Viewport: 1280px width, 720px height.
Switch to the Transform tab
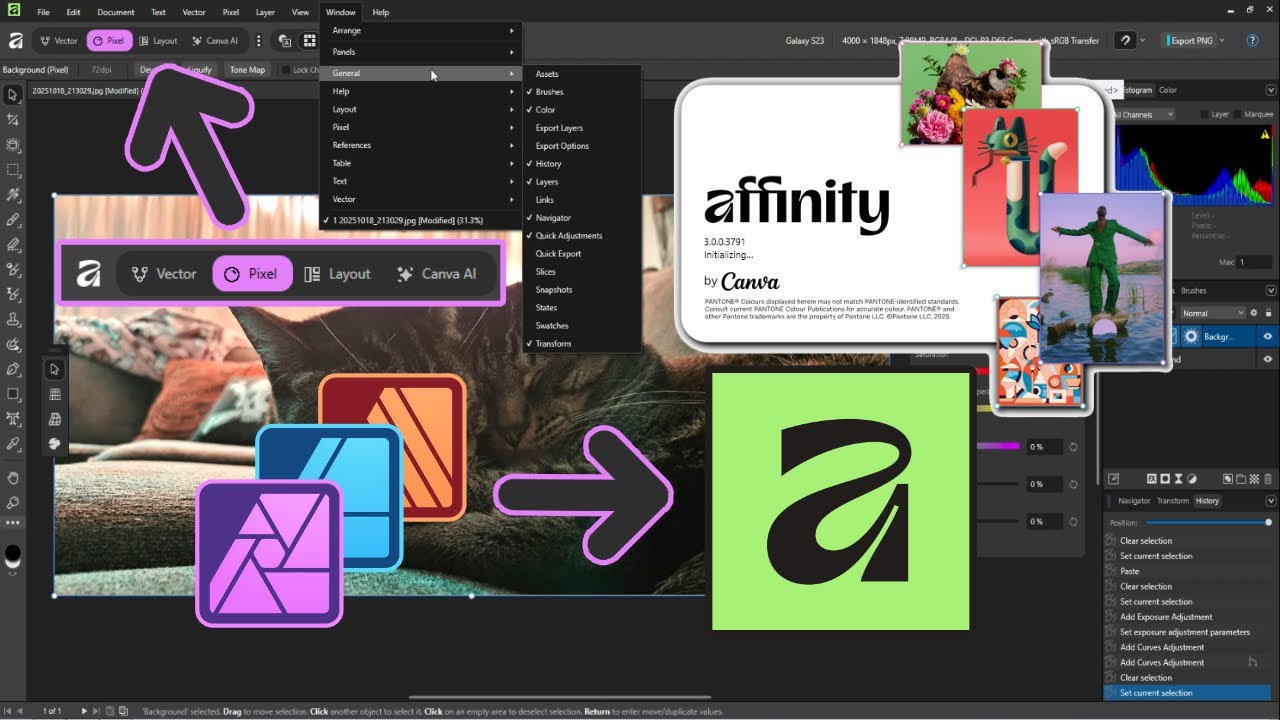pos(1173,501)
